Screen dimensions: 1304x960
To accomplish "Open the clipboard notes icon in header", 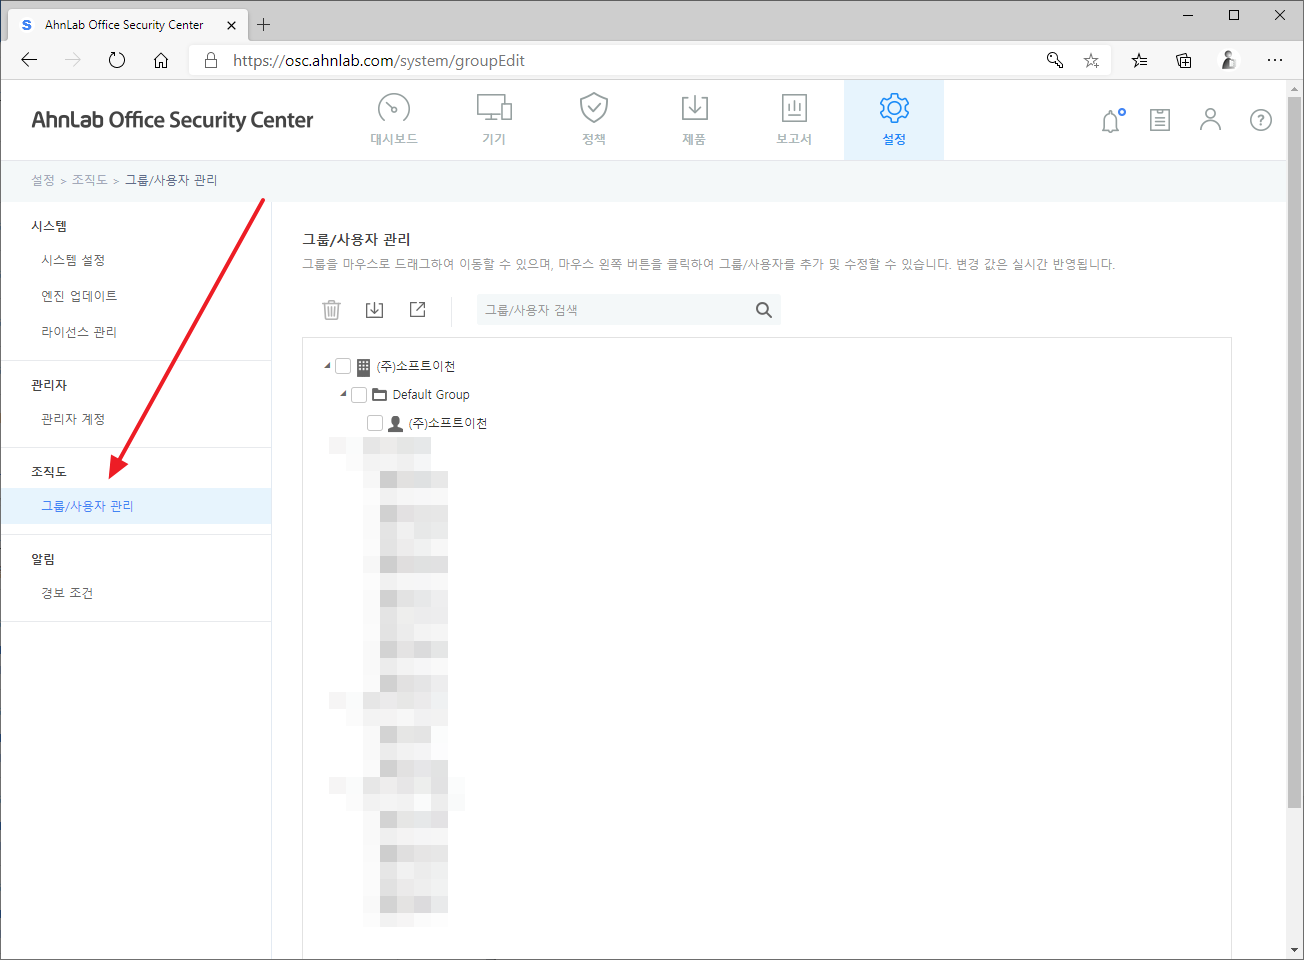I will pyautogui.click(x=1160, y=120).
